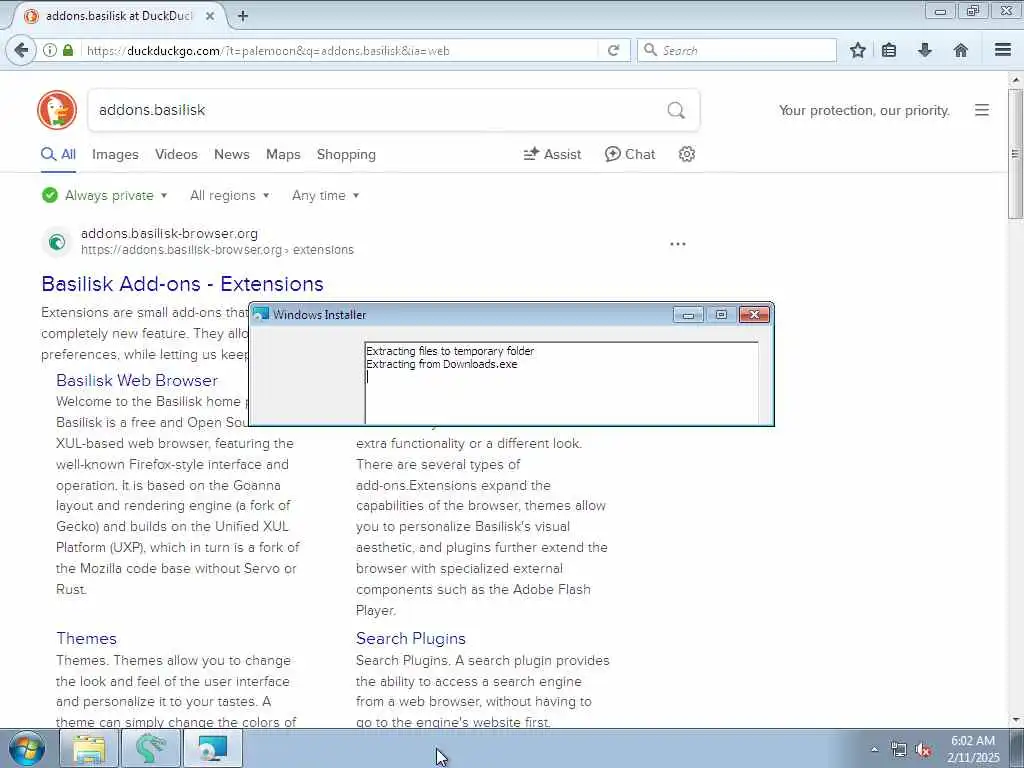The height and width of the screenshot is (768, 1024).
Task: Open more options dots for addons.basilisk-browser.org result
Action: pyautogui.click(x=678, y=244)
